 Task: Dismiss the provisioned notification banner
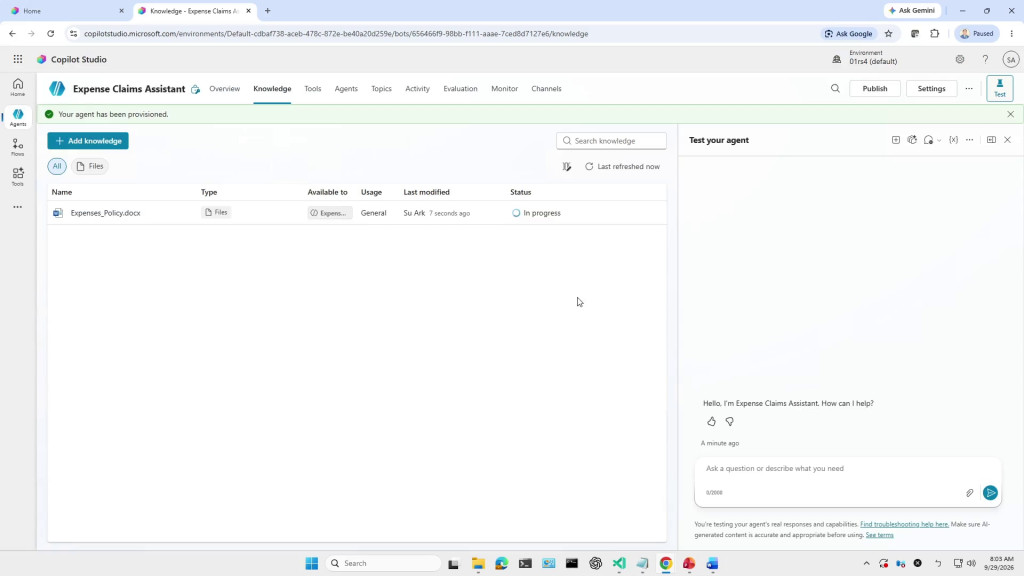pos(1010,114)
